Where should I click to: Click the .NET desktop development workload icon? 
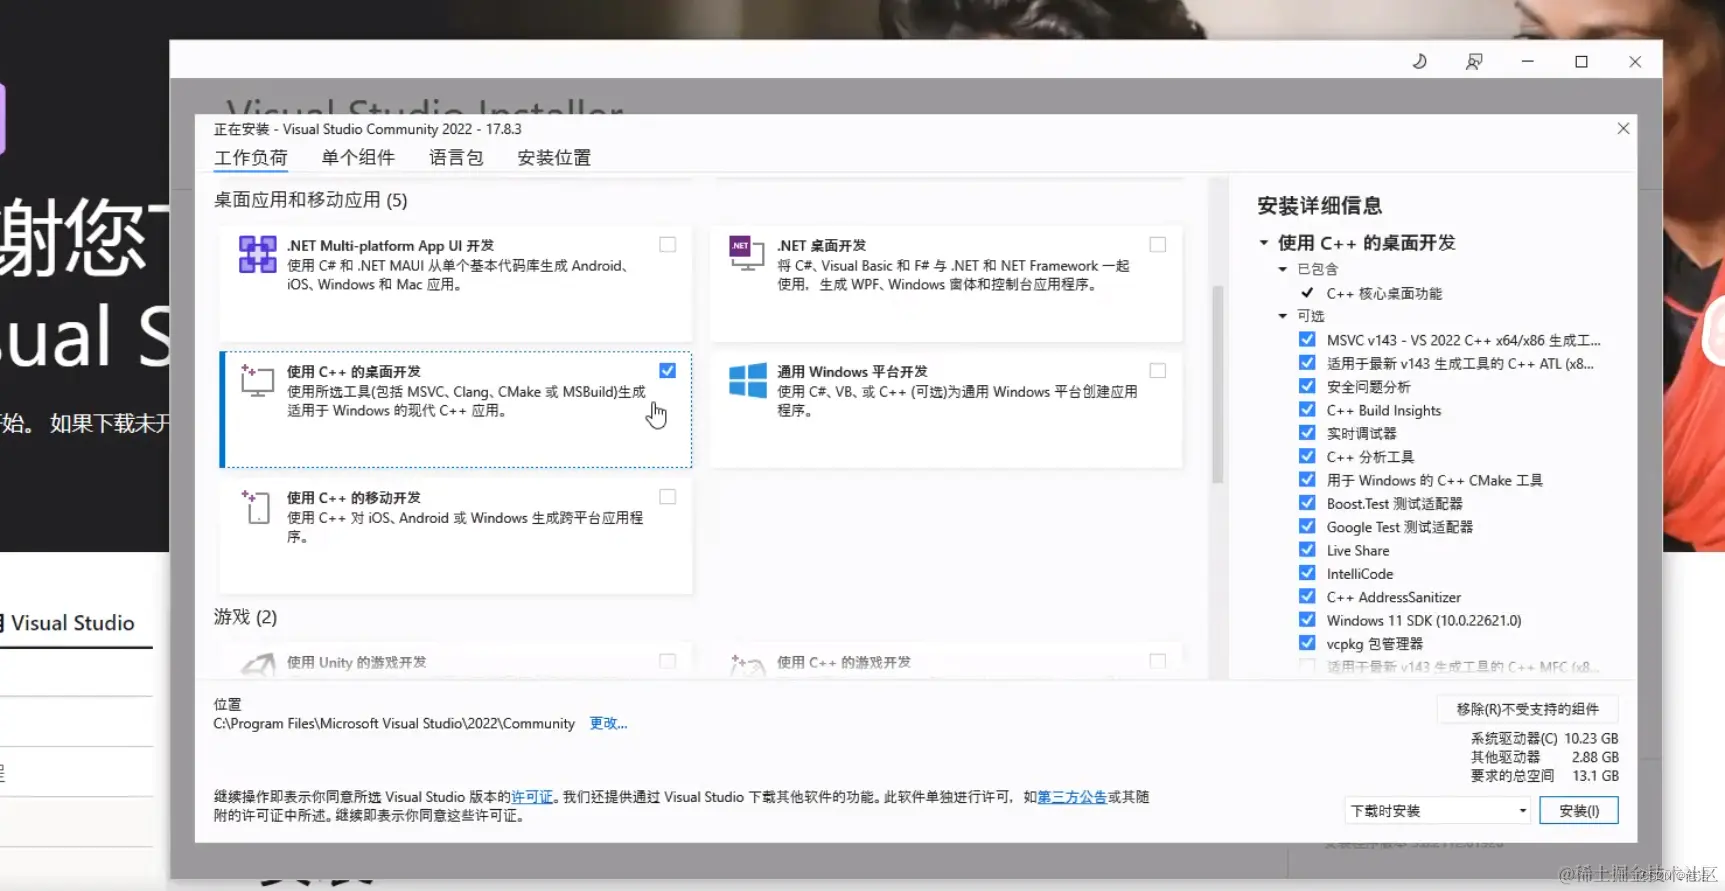pos(746,255)
